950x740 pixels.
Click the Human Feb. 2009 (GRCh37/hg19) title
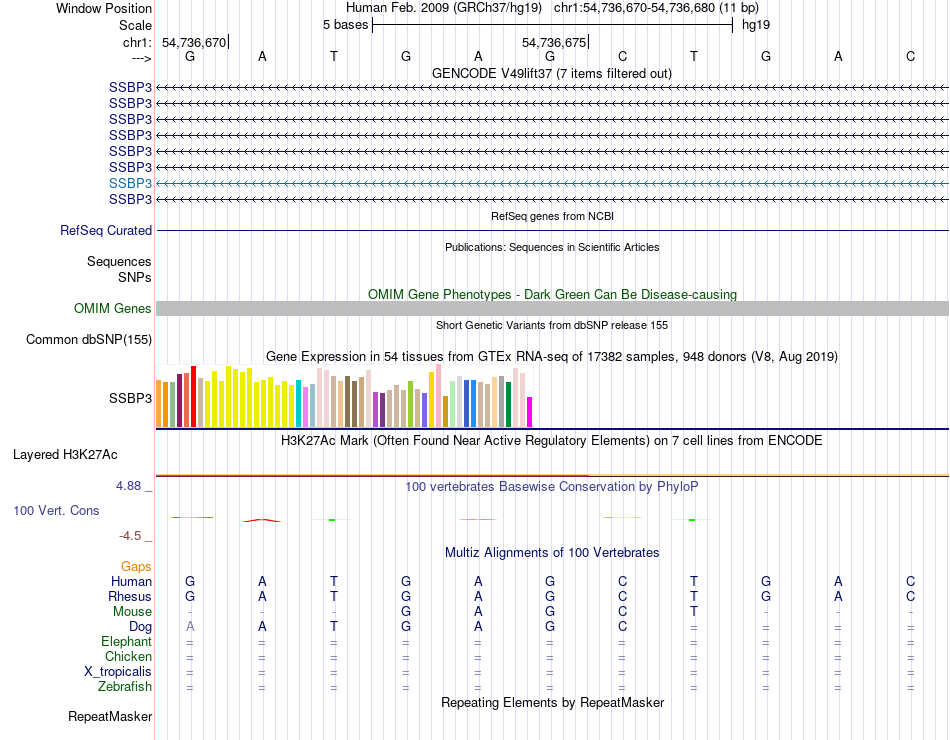click(x=445, y=8)
